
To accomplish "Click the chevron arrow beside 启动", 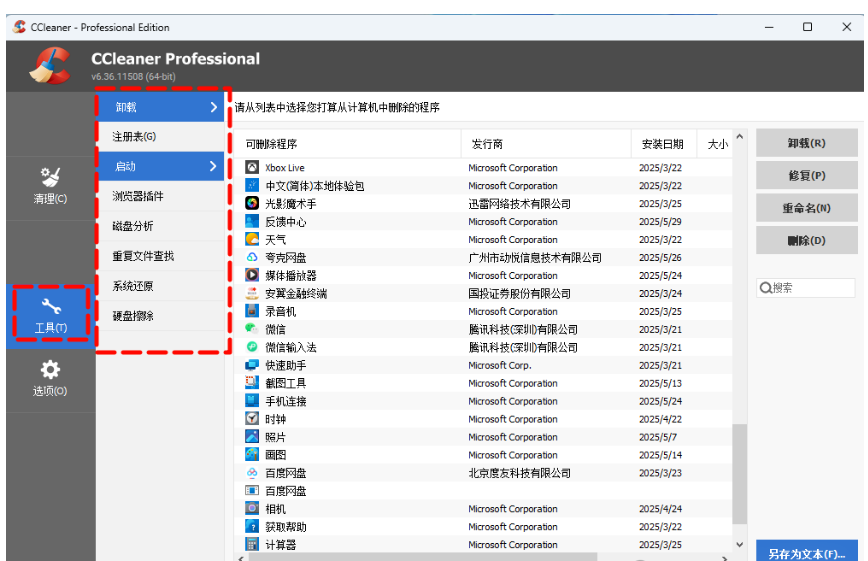I will tap(214, 166).
